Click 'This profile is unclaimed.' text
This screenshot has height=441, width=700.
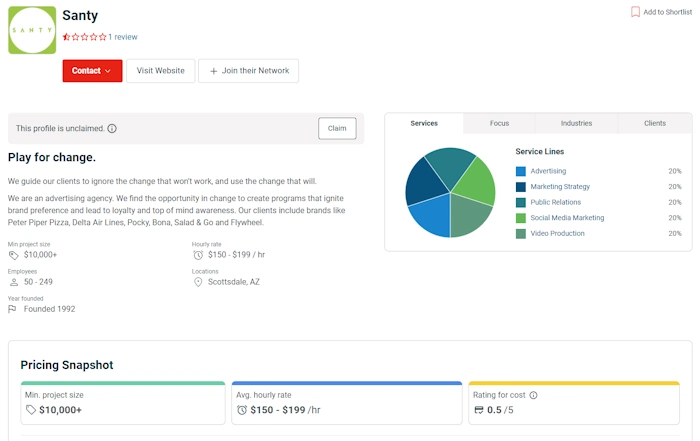(60, 129)
